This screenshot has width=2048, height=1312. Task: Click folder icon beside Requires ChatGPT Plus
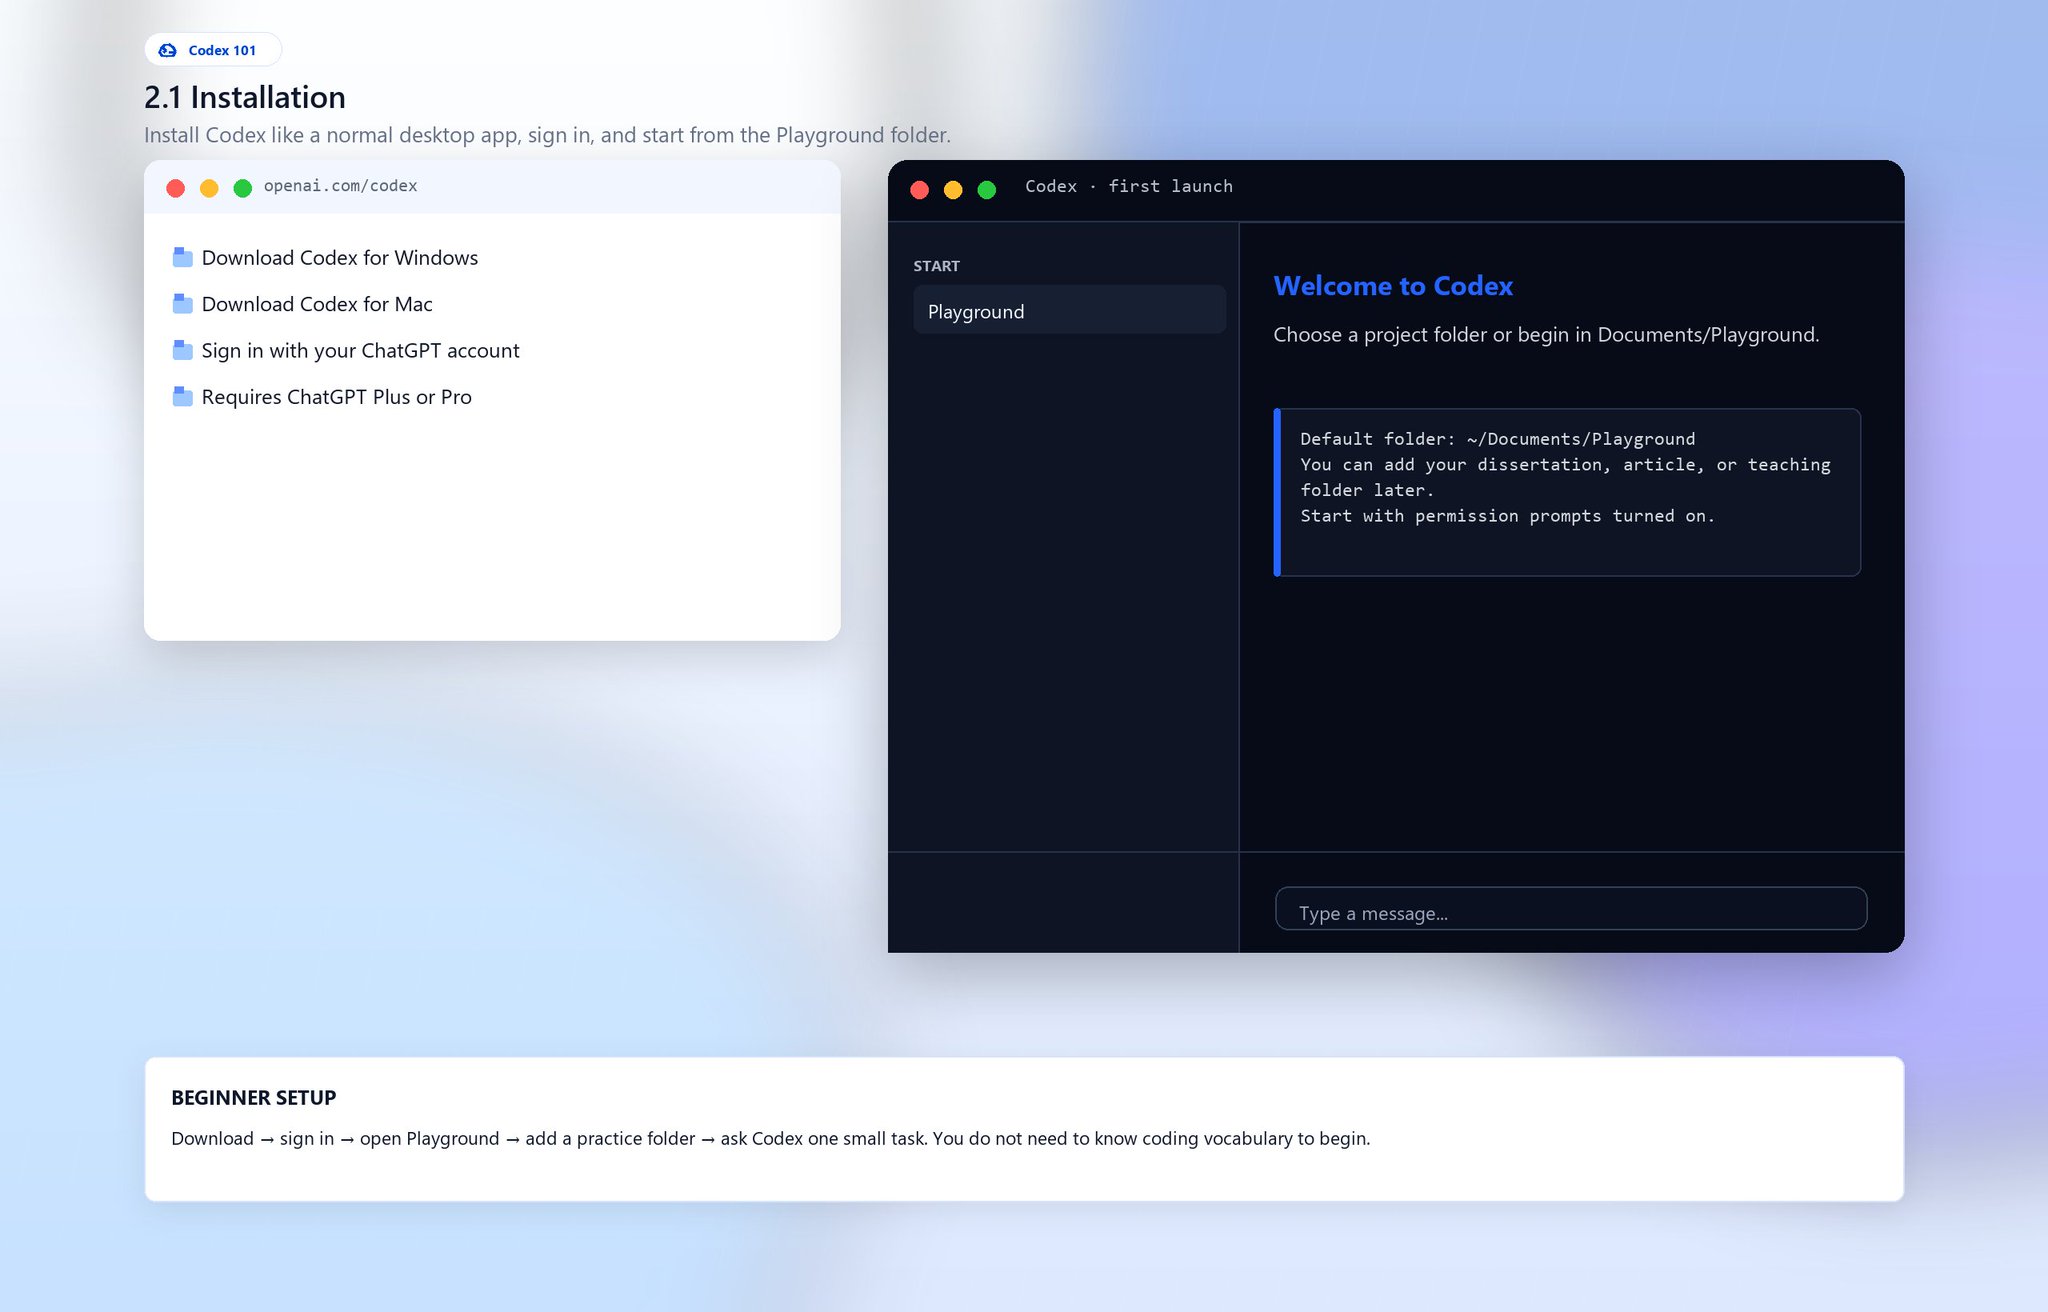point(182,396)
